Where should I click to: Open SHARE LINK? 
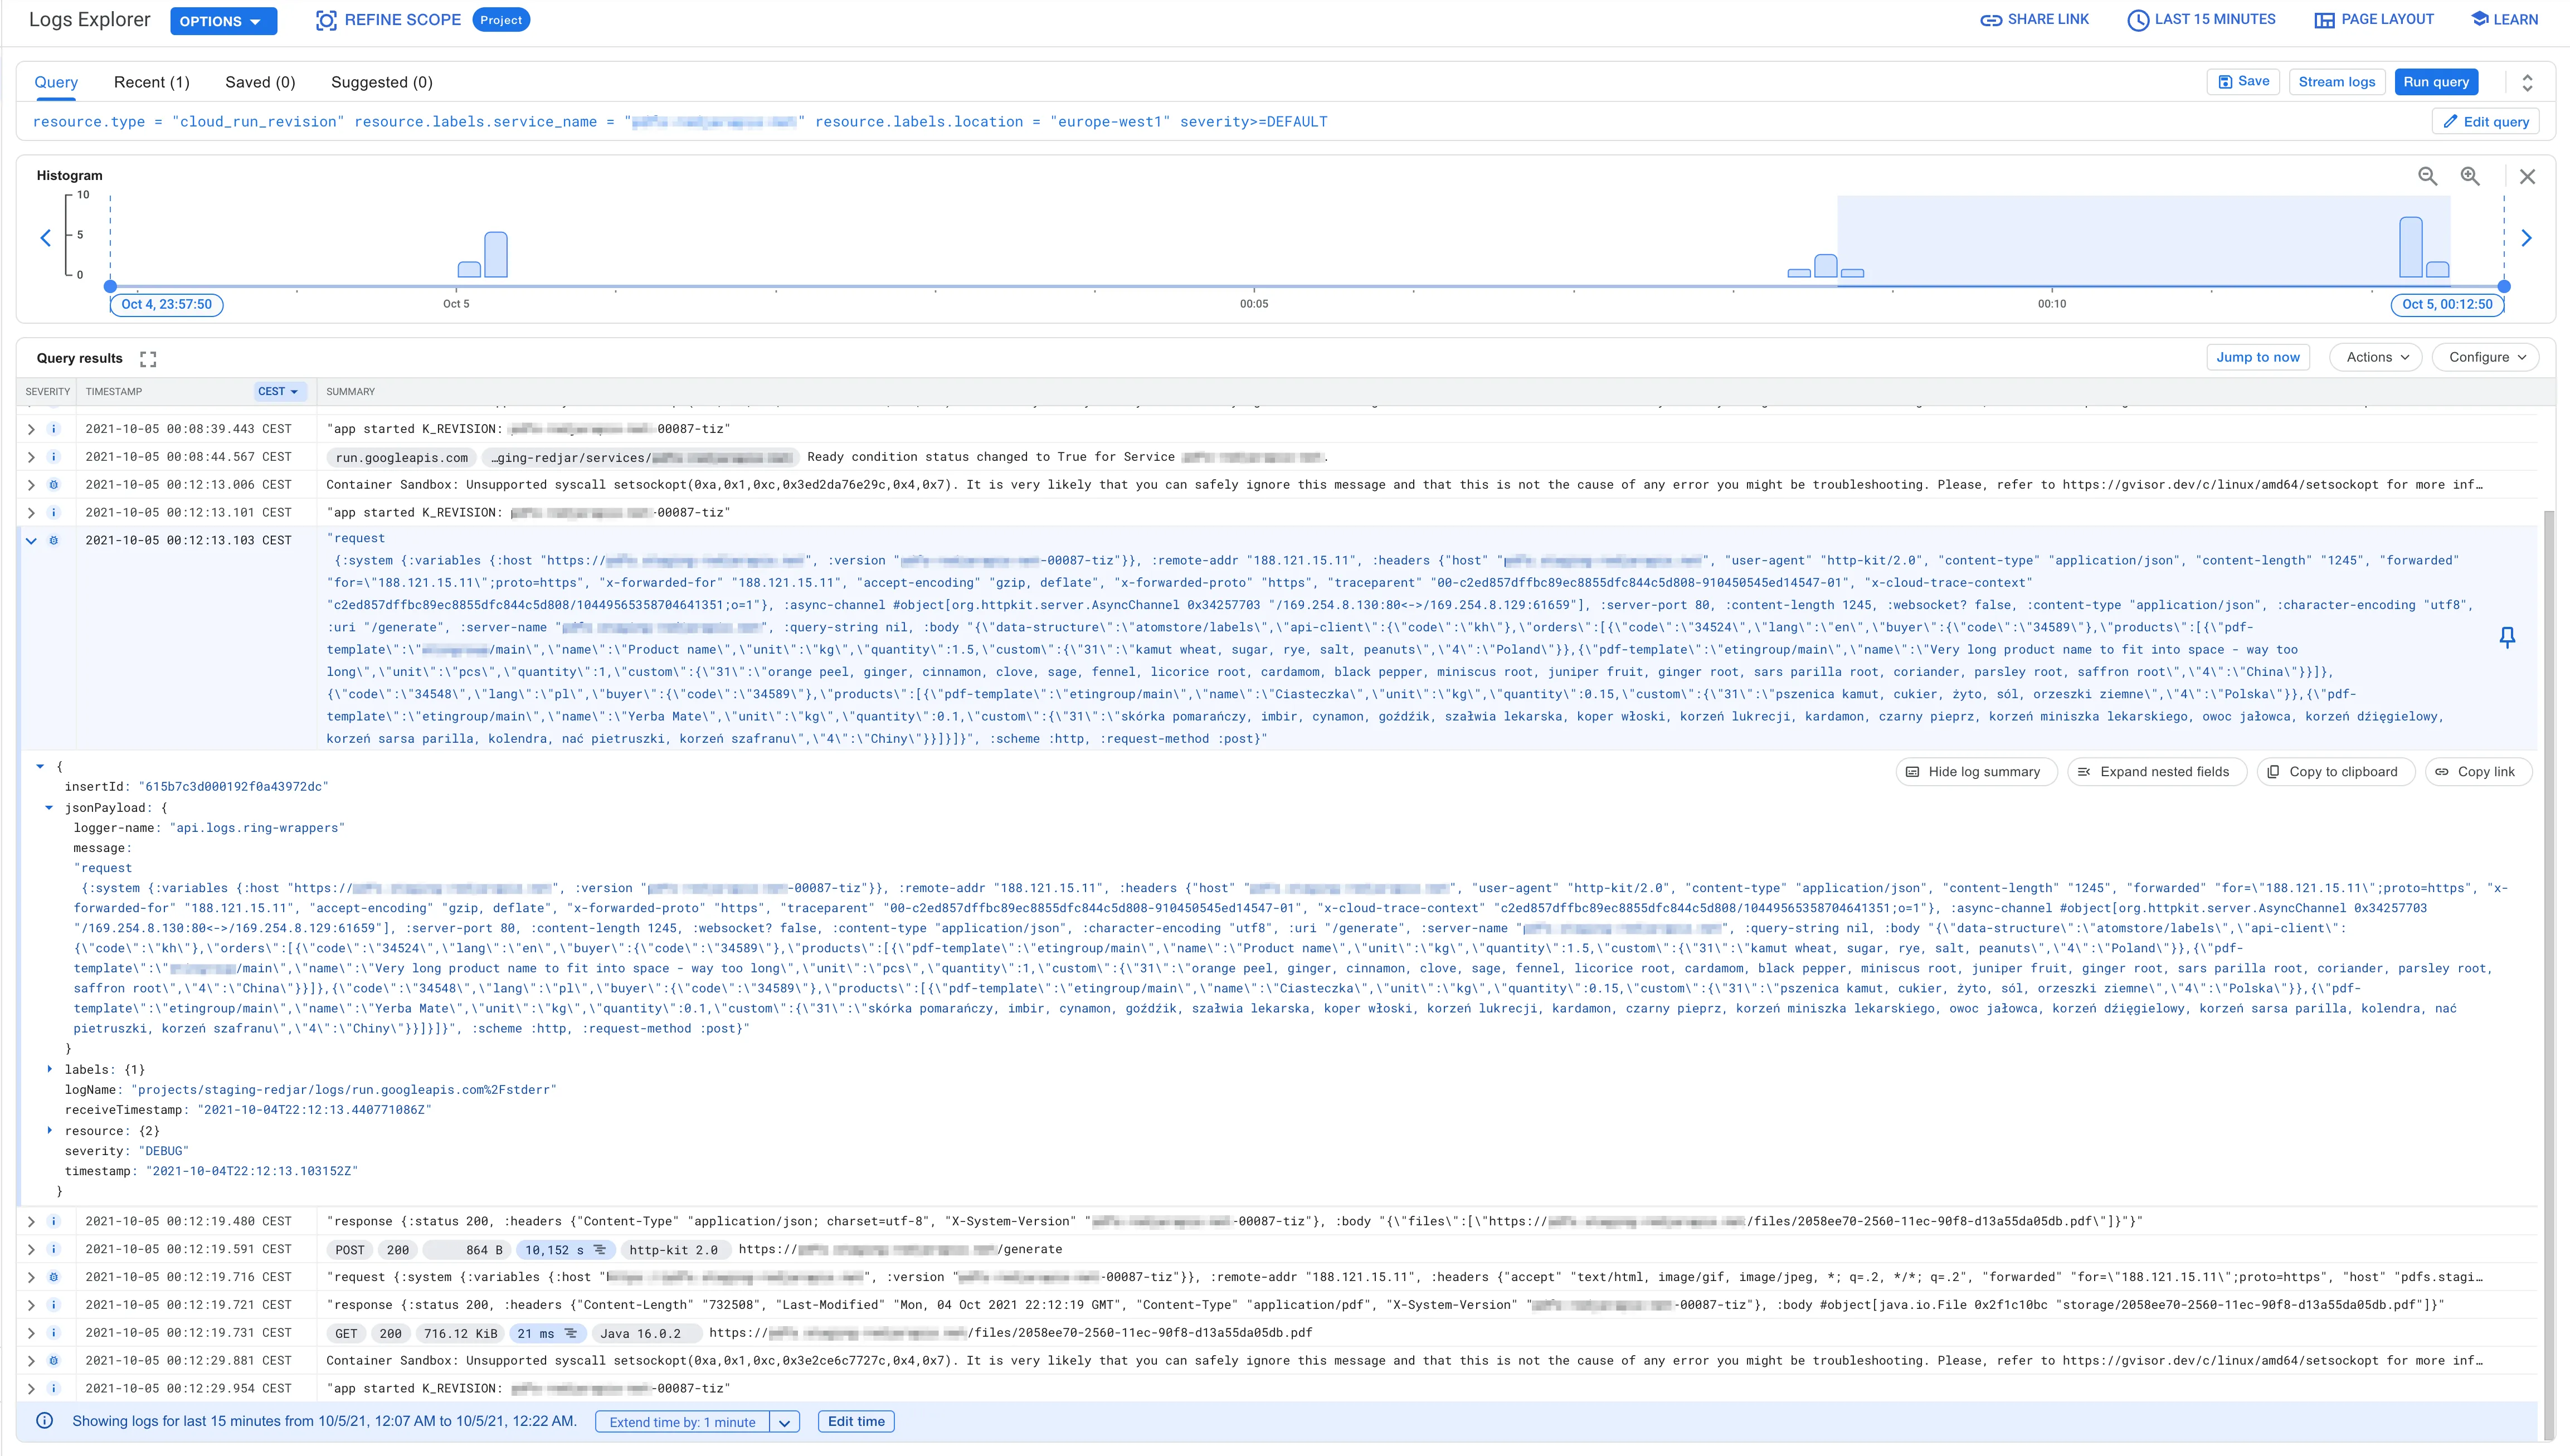tap(2034, 20)
